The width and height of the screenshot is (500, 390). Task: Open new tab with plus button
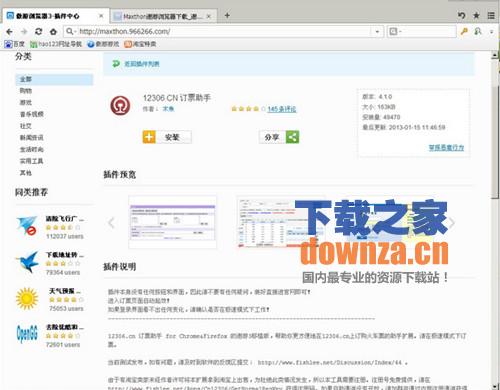pos(227,15)
